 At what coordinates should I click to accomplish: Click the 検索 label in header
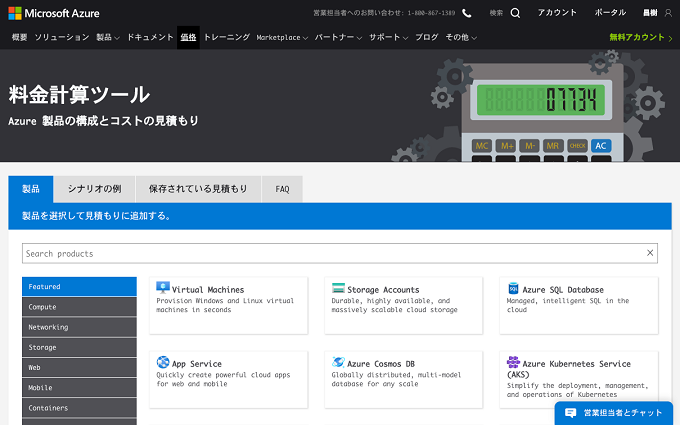tap(496, 13)
